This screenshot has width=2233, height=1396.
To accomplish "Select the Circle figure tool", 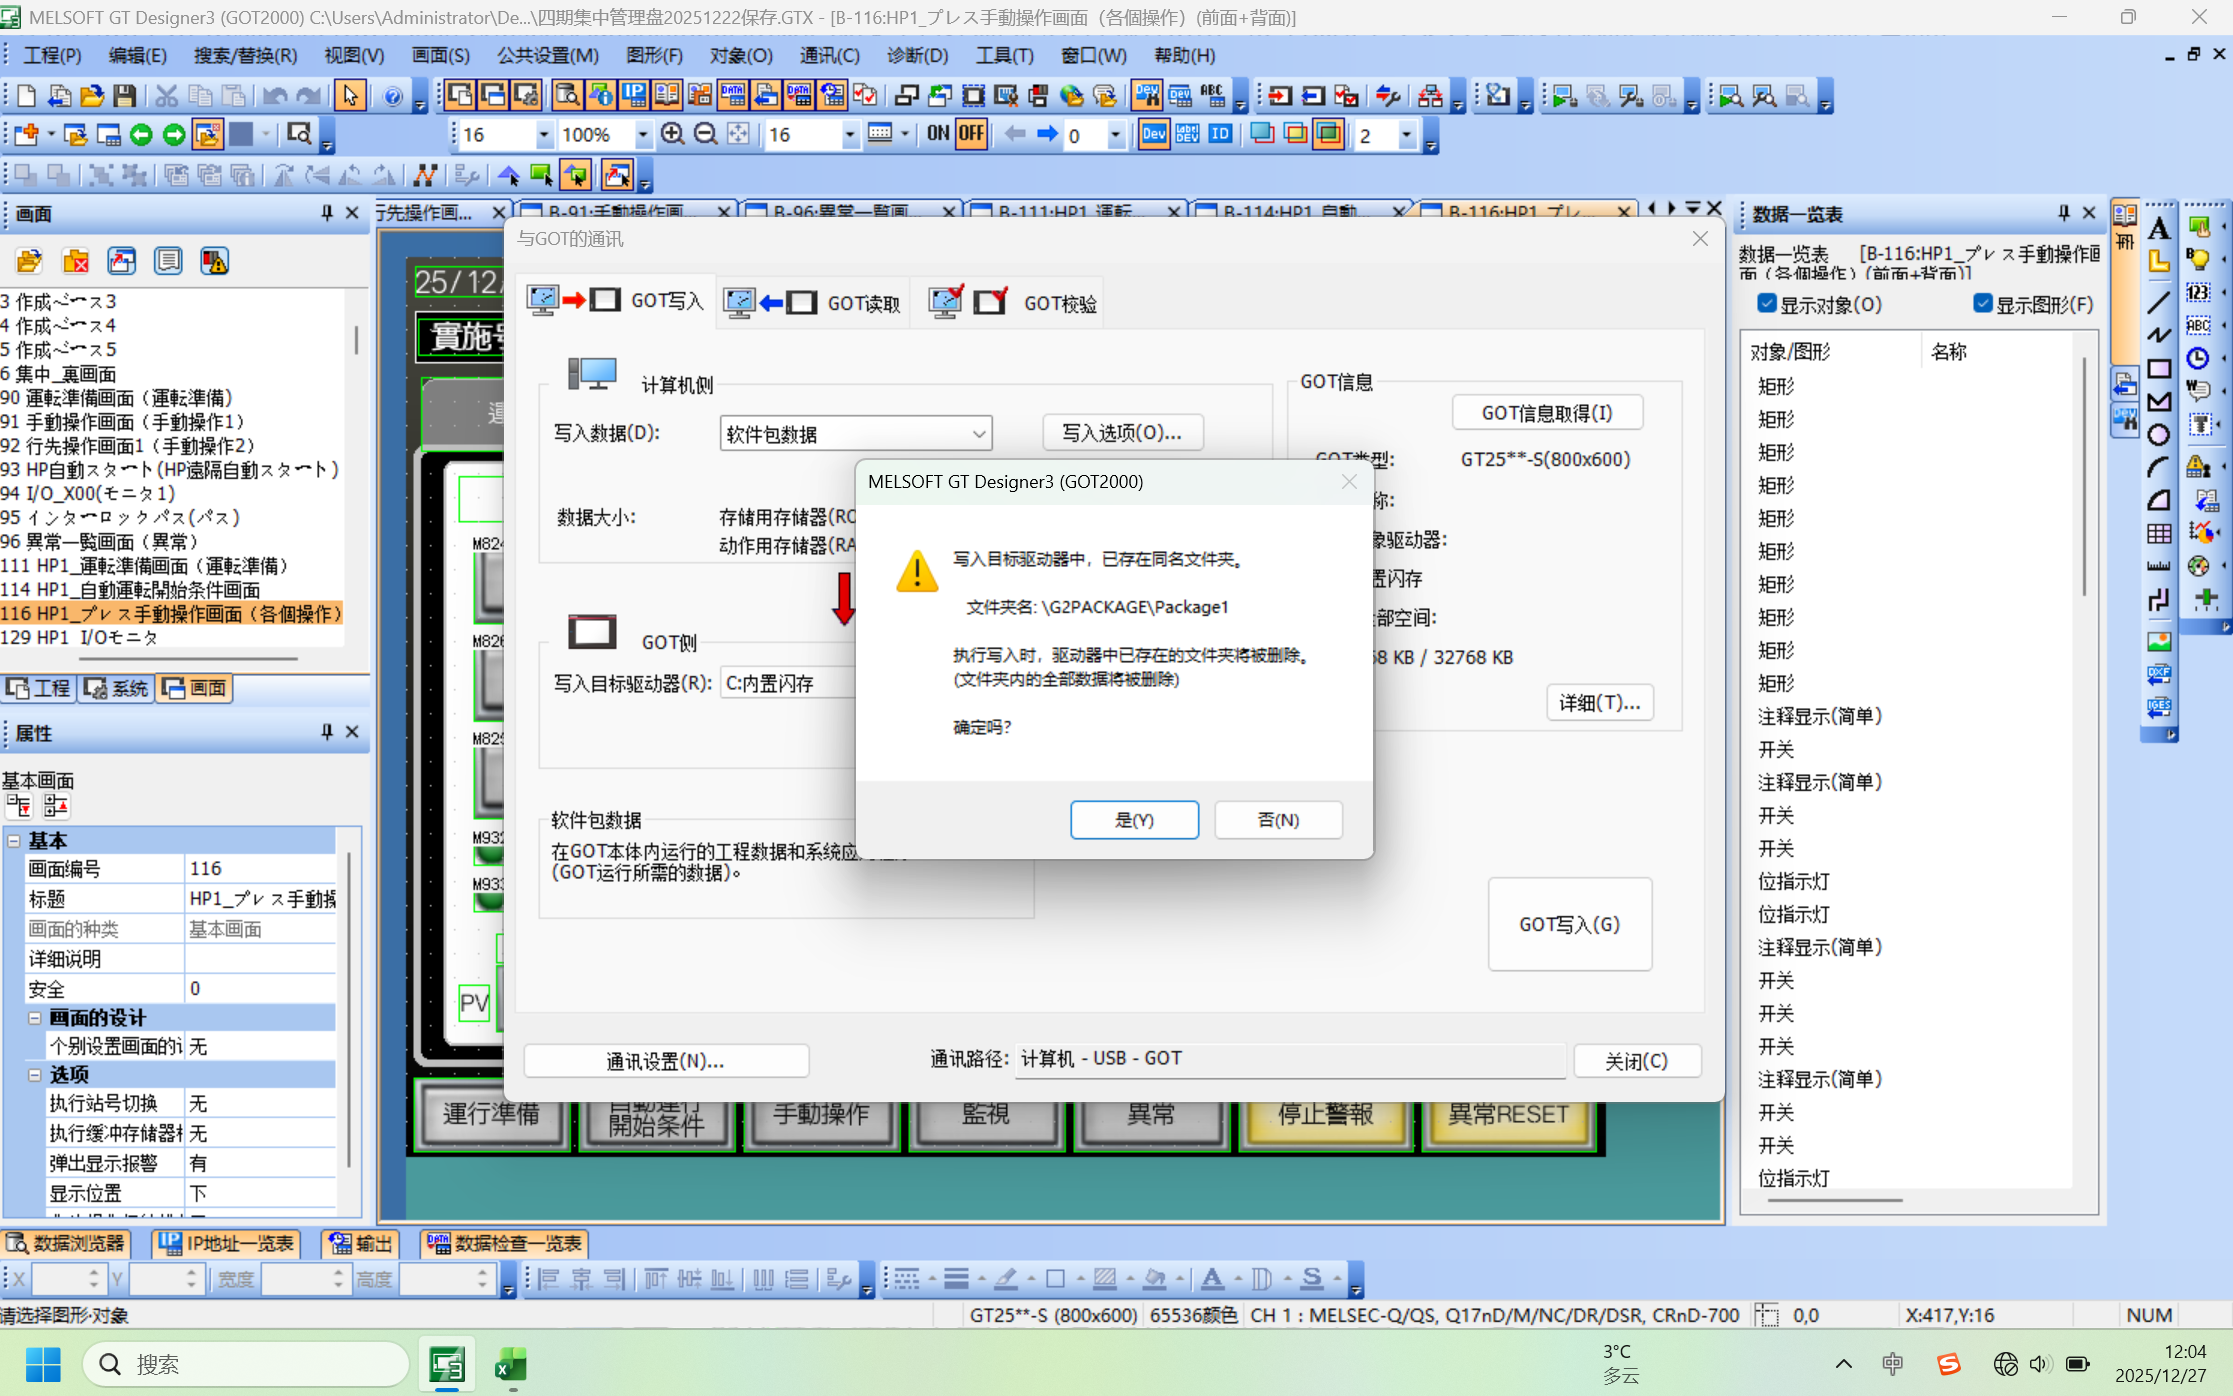I will [2159, 435].
